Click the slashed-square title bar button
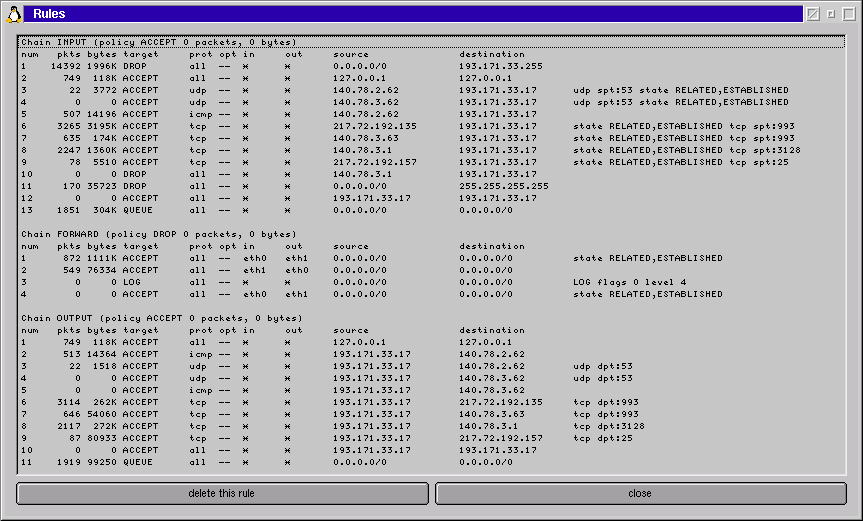The image size is (863, 521). click(813, 14)
